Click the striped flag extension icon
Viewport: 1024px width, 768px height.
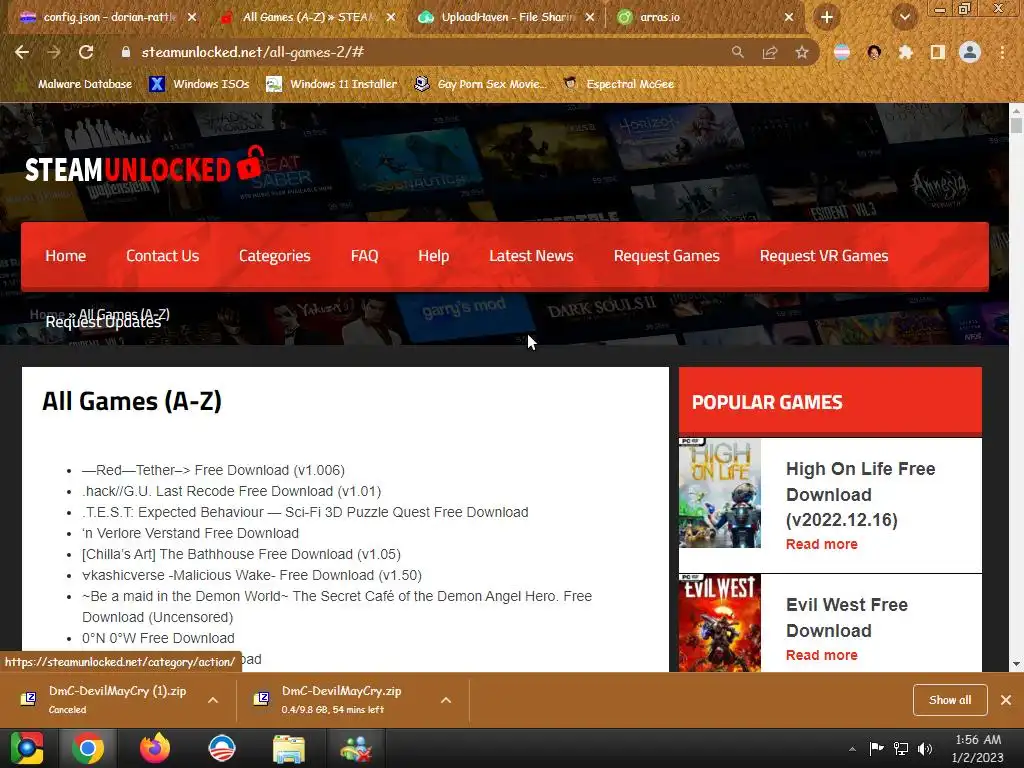click(842, 52)
